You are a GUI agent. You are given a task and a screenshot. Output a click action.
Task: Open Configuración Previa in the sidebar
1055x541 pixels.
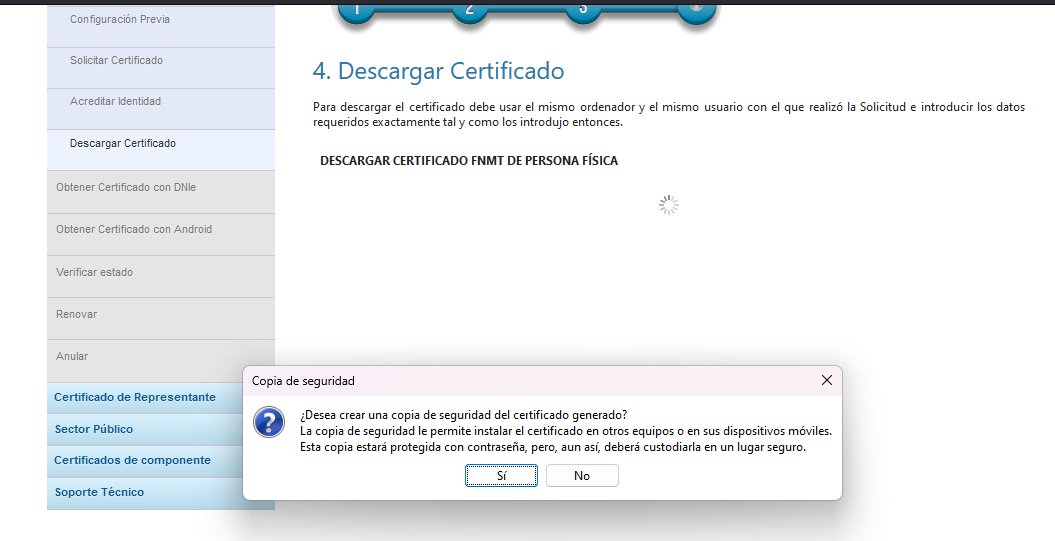pos(120,20)
